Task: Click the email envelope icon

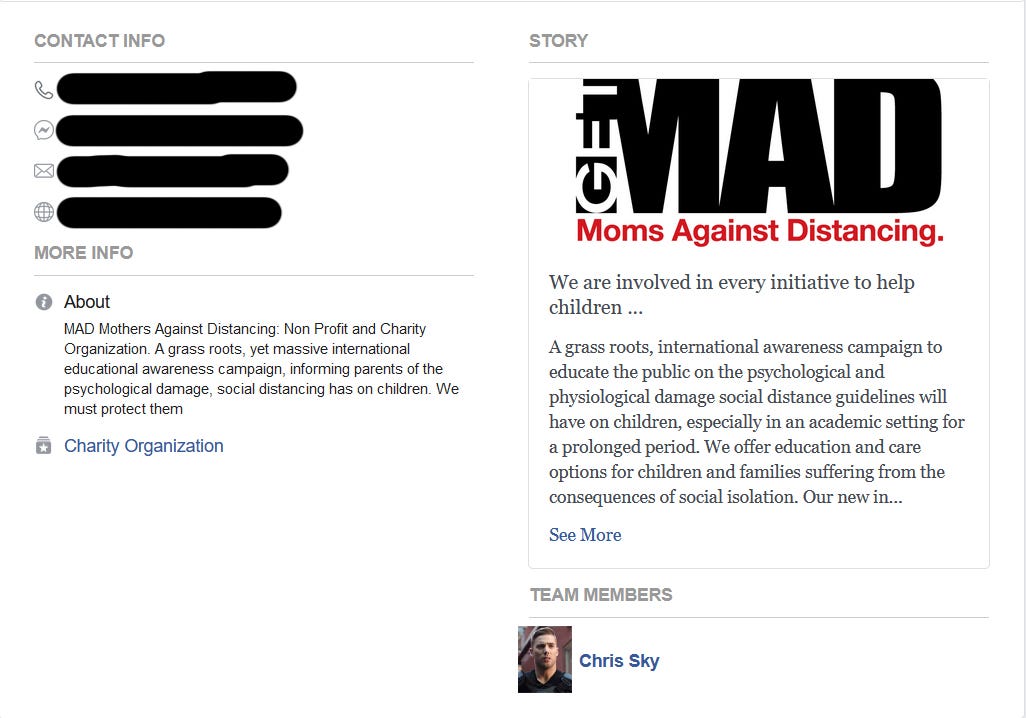Action: pyautogui.click(x=44, y=171)
